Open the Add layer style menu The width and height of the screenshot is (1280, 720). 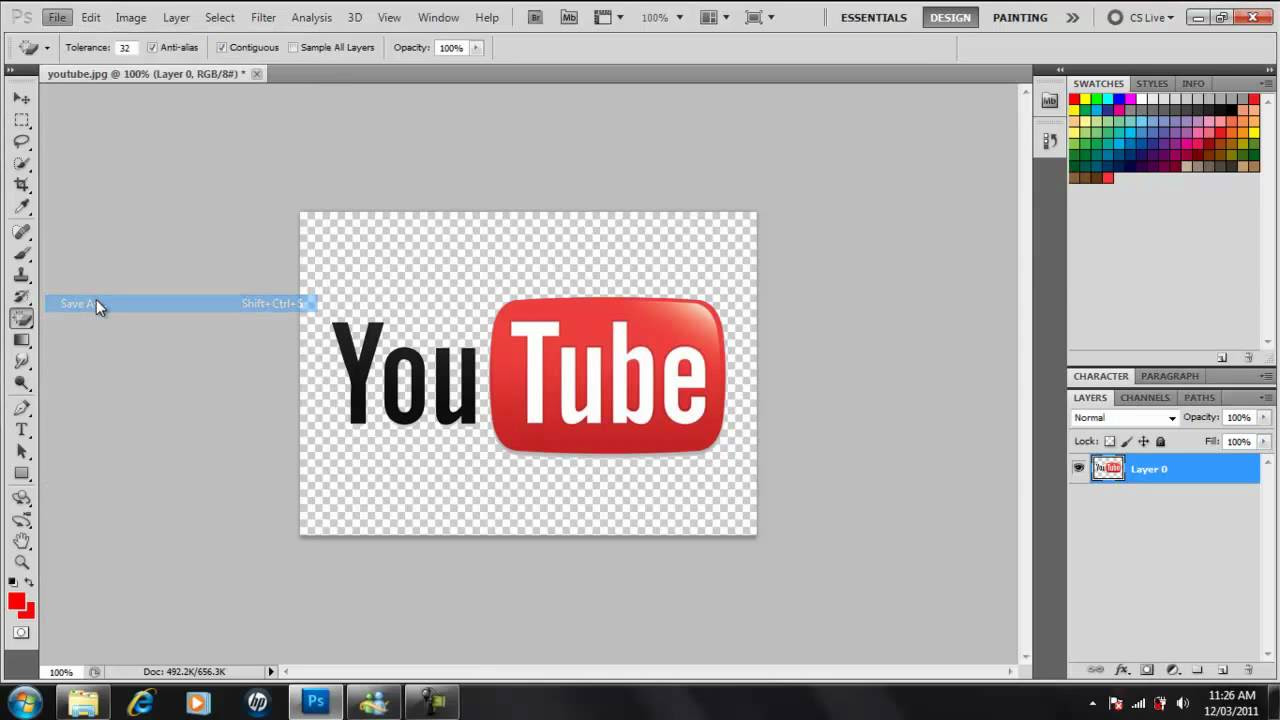(x=1122, y=669)
